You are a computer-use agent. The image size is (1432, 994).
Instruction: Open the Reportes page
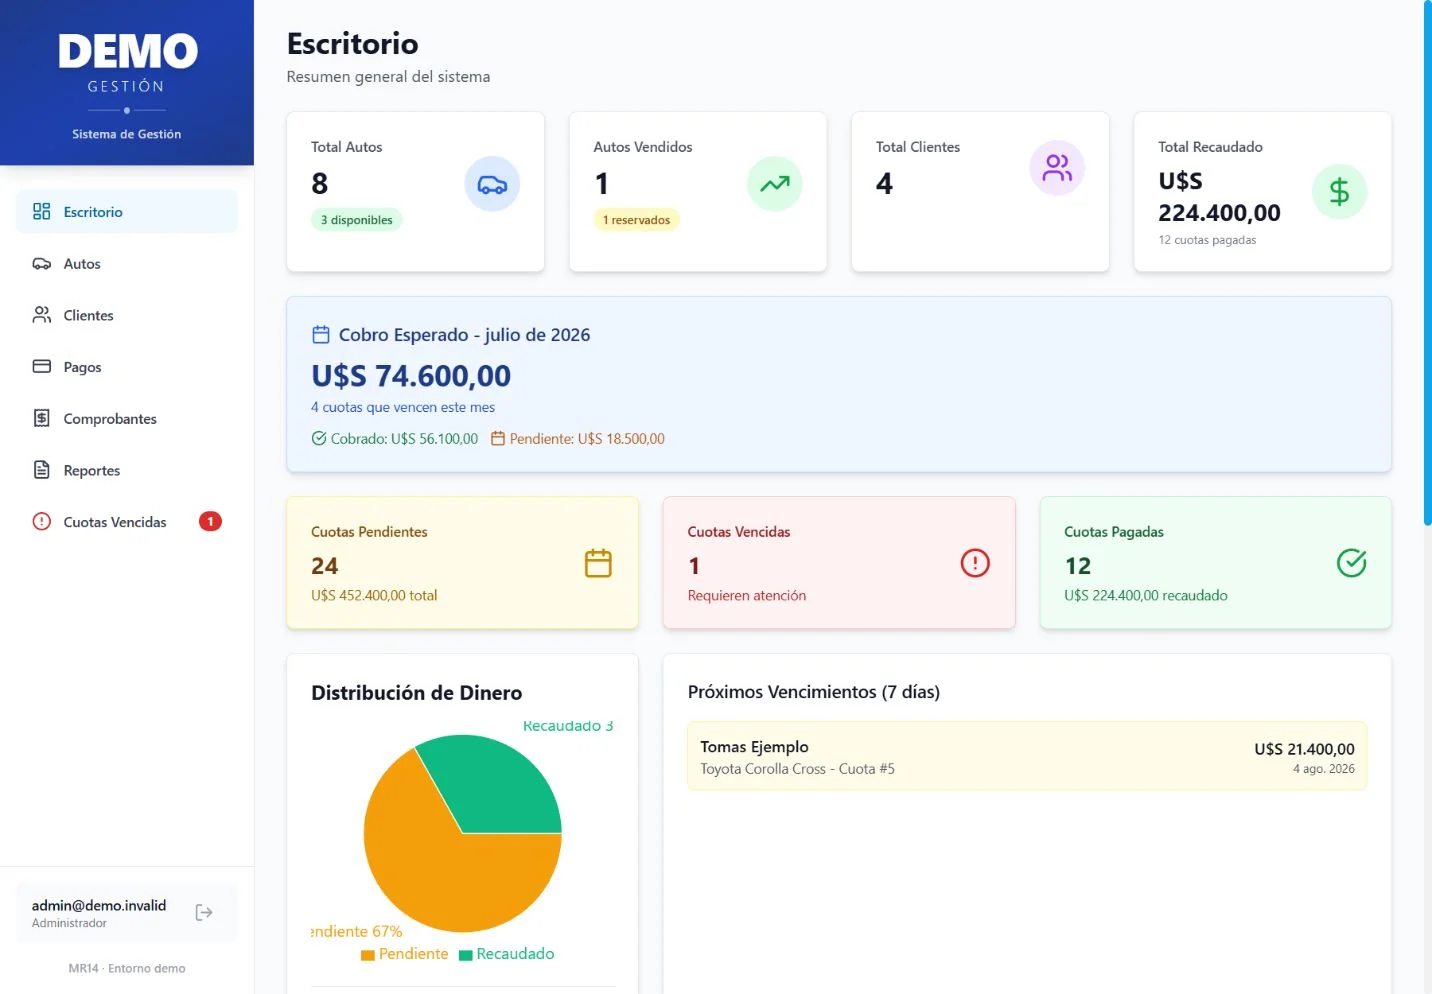pyautogui.click(x=127, y=470)
